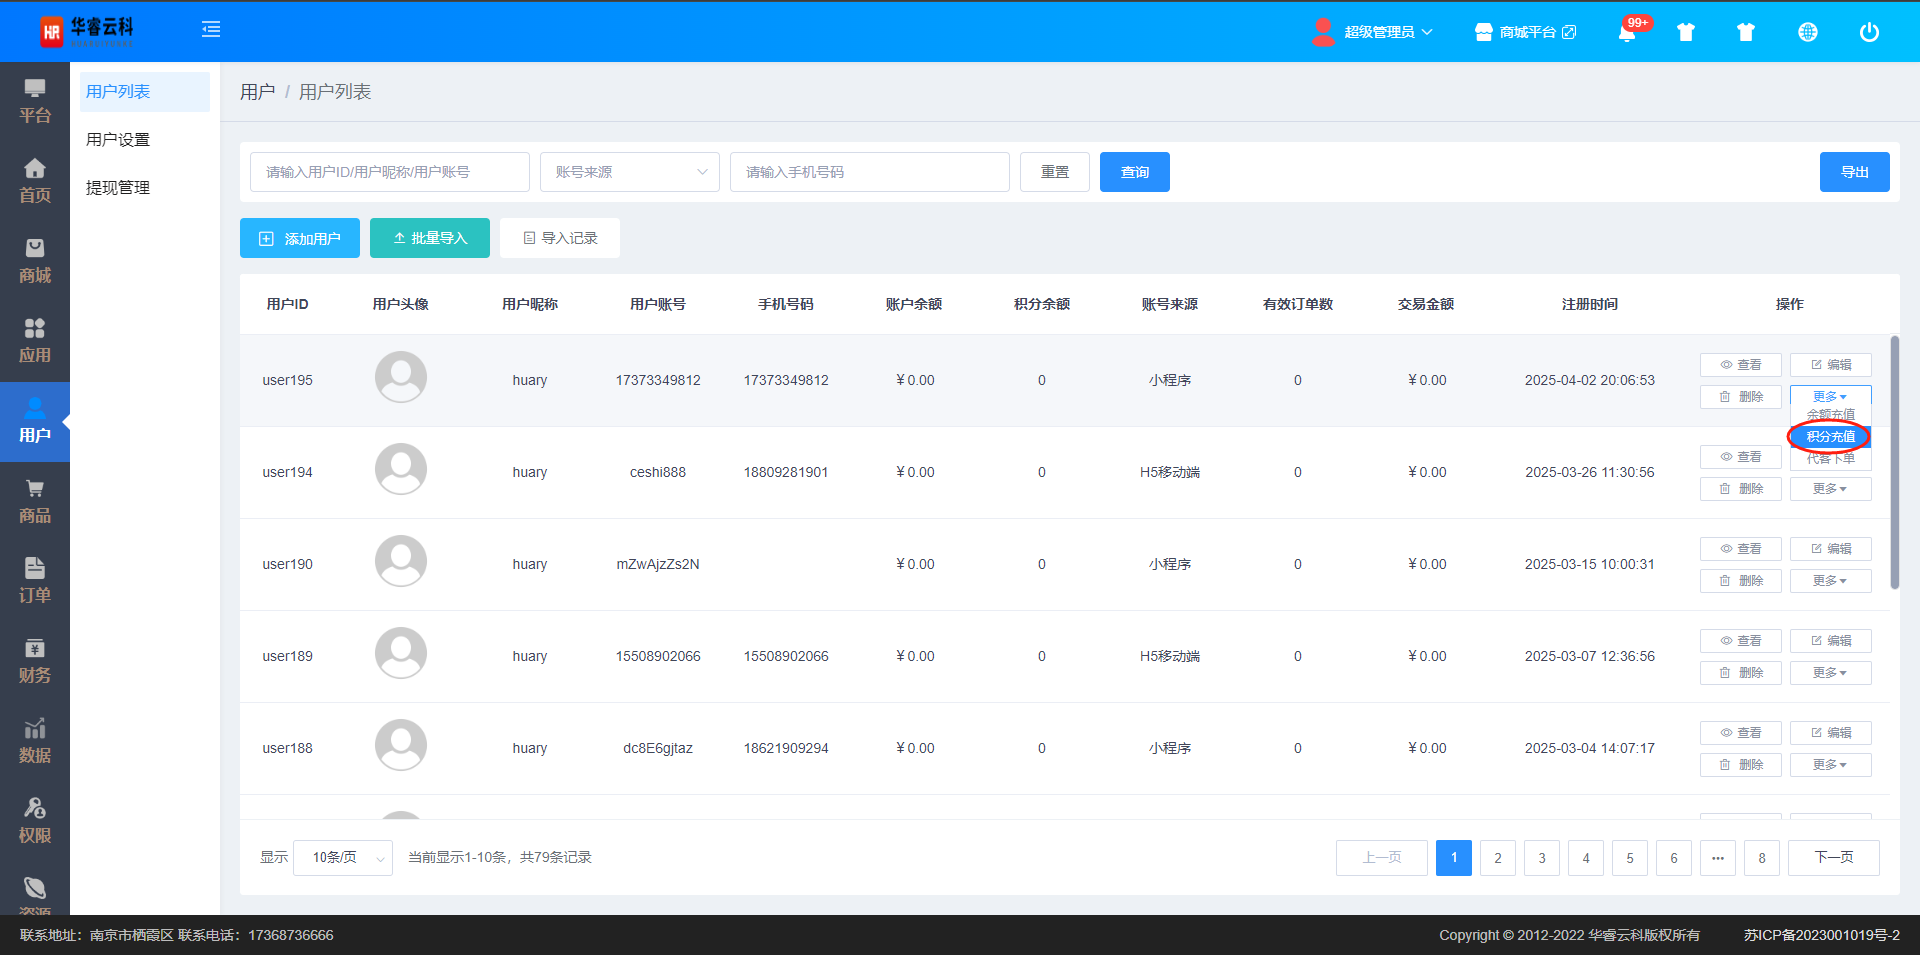Screen dimensions: 1920x955
Task: Open 商城 in left sidebar
Action: pyautogui.click(x=35, y=261)
